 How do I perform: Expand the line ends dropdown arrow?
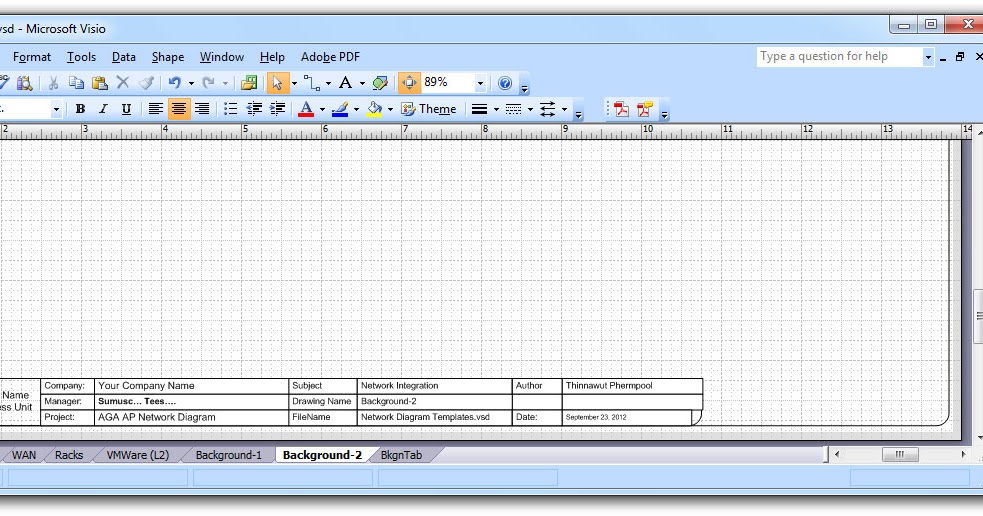564,110
